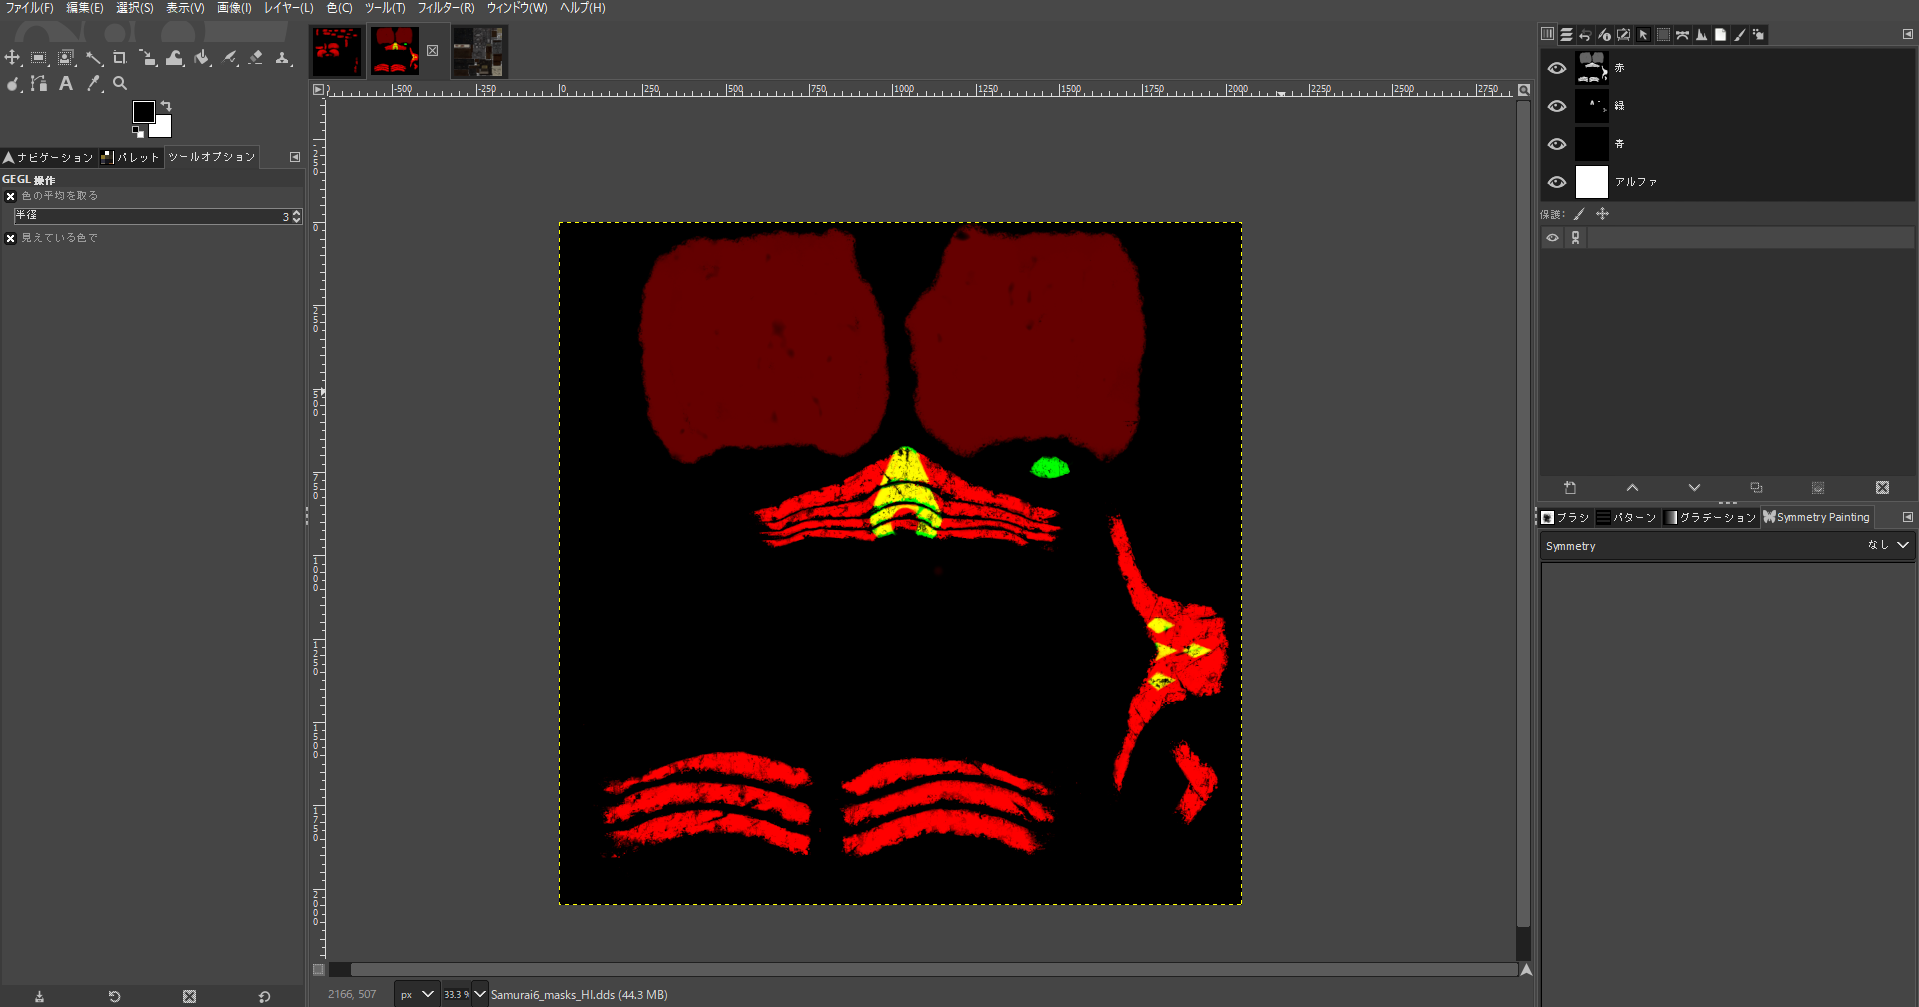1919x1007 pixels.
Task: Switch to the third image thumbnail tab
Action: point(479,51)
